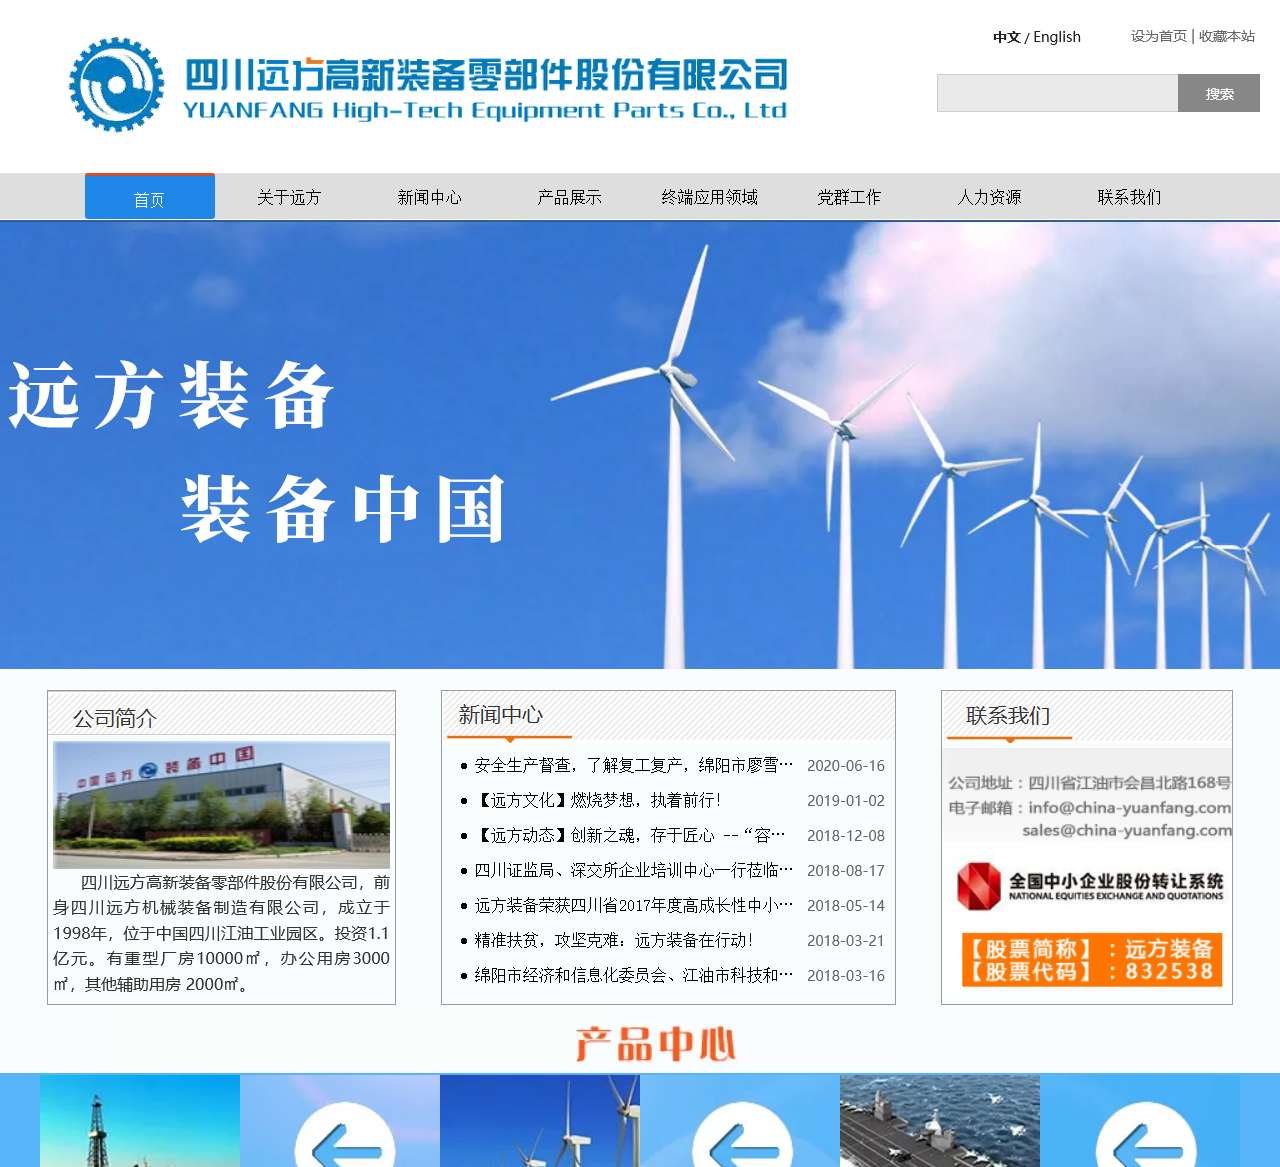The image size is (1280, 1167).
Task: Open the 公司简介 section heading
Action: (x=115, y=718)
